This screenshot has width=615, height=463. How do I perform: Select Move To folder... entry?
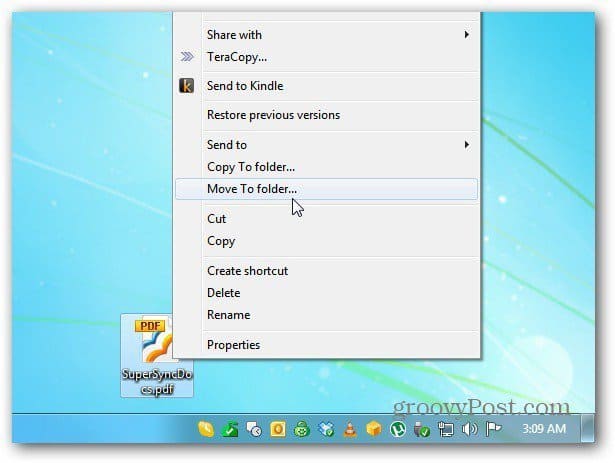(x=326, y=189)
